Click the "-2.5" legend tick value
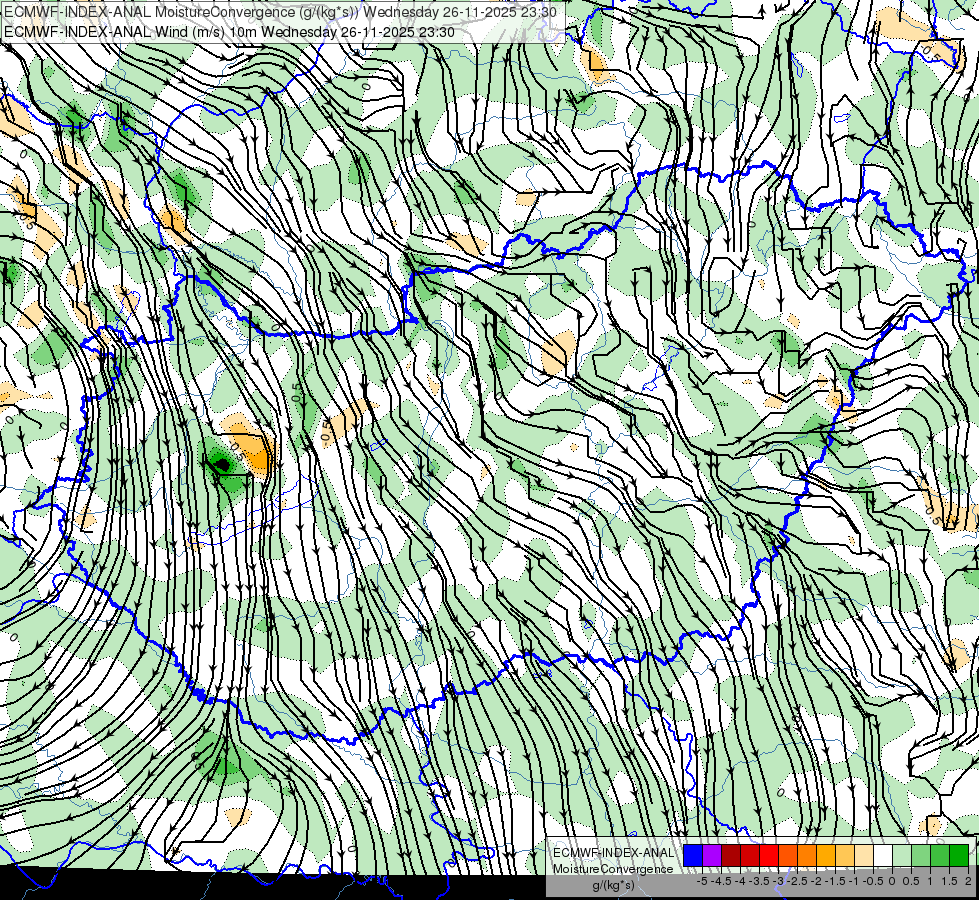The width and height of the screenshot is (979, 900). click(797, 881)
